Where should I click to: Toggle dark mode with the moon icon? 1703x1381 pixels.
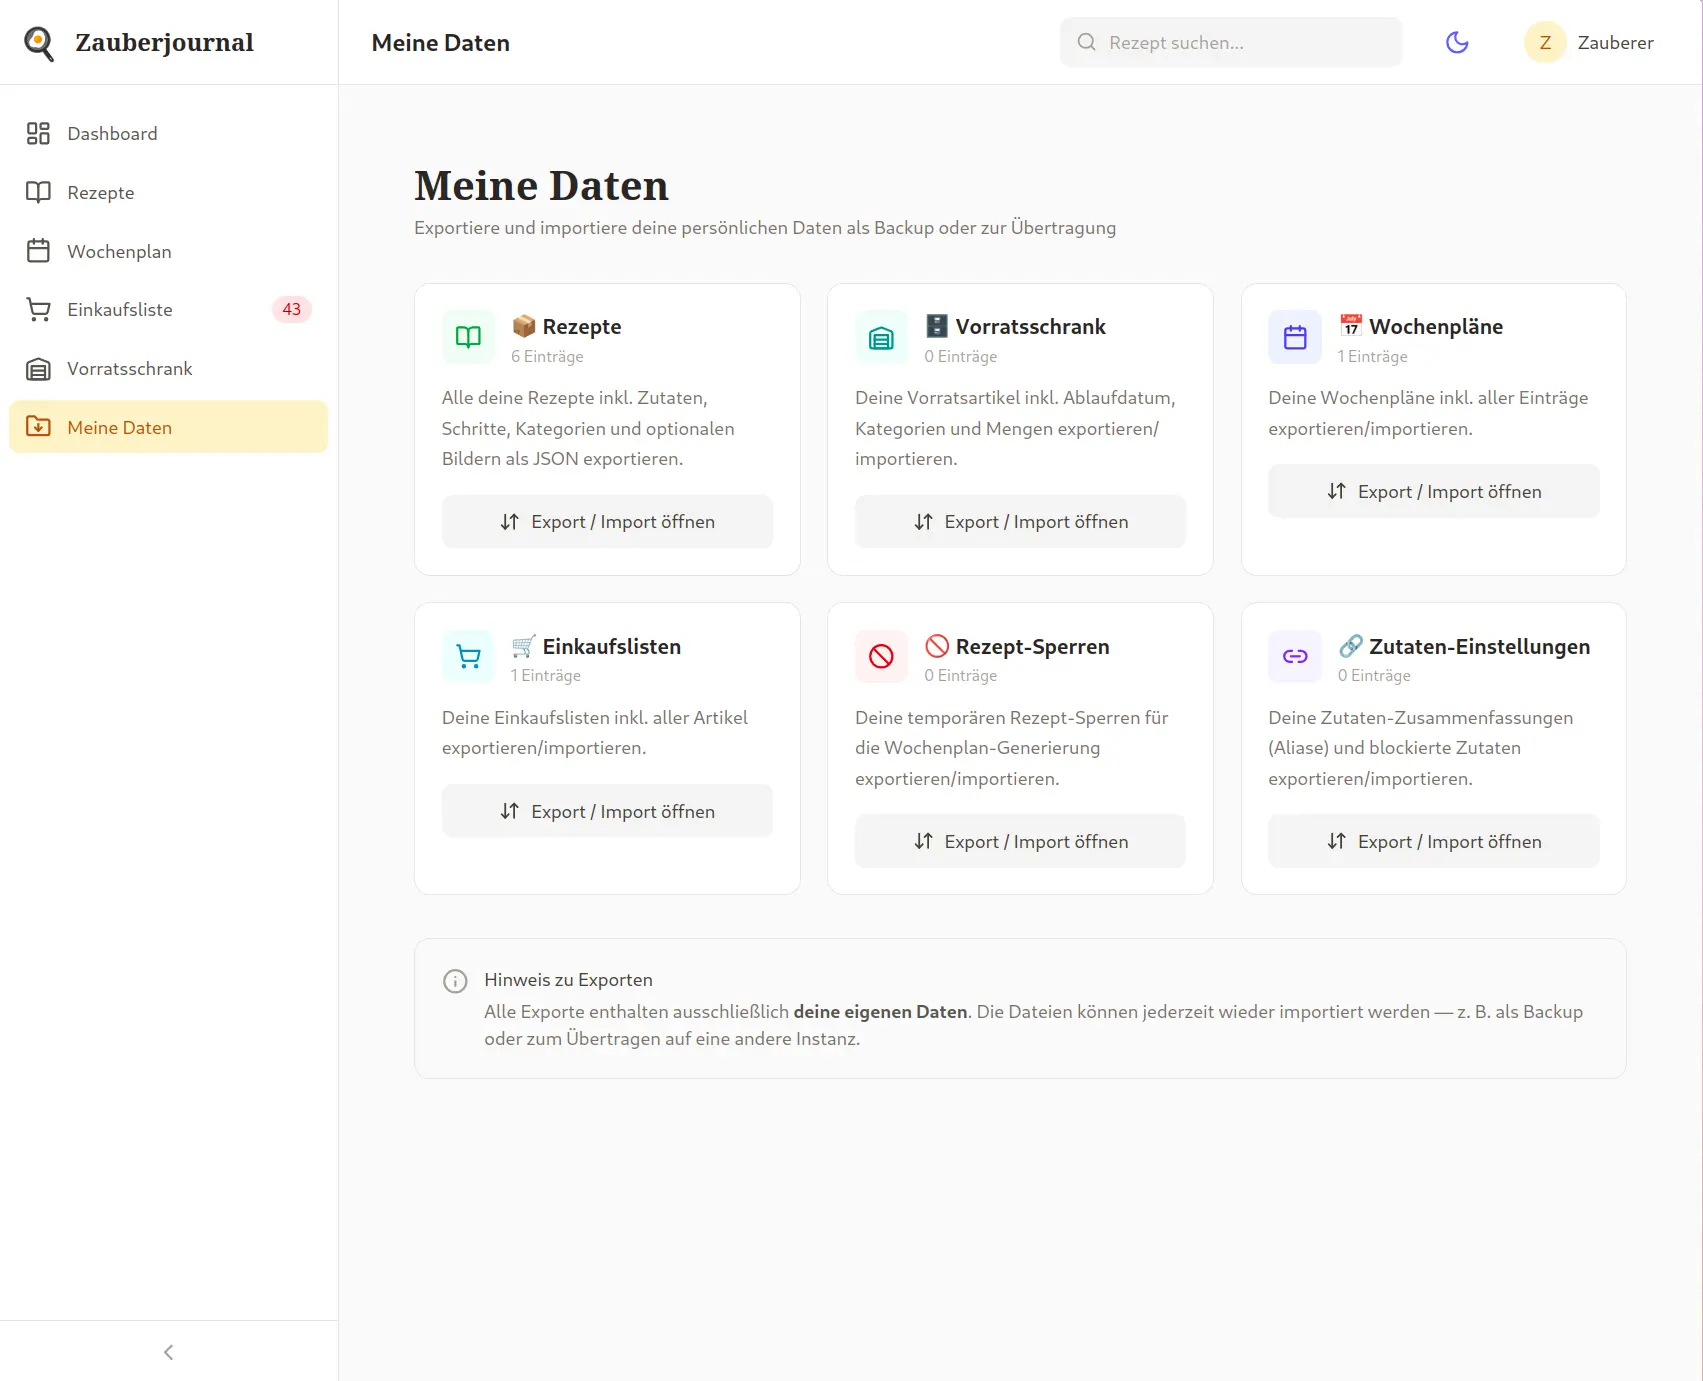click(x=1457, y=42)
